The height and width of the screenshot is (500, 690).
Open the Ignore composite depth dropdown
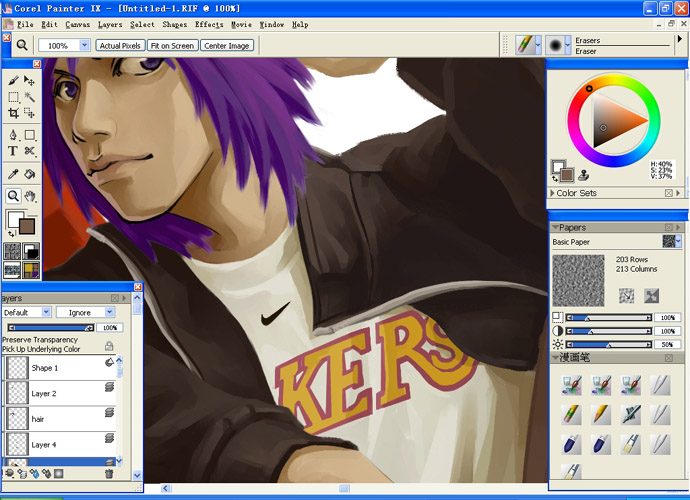[110, 312]
